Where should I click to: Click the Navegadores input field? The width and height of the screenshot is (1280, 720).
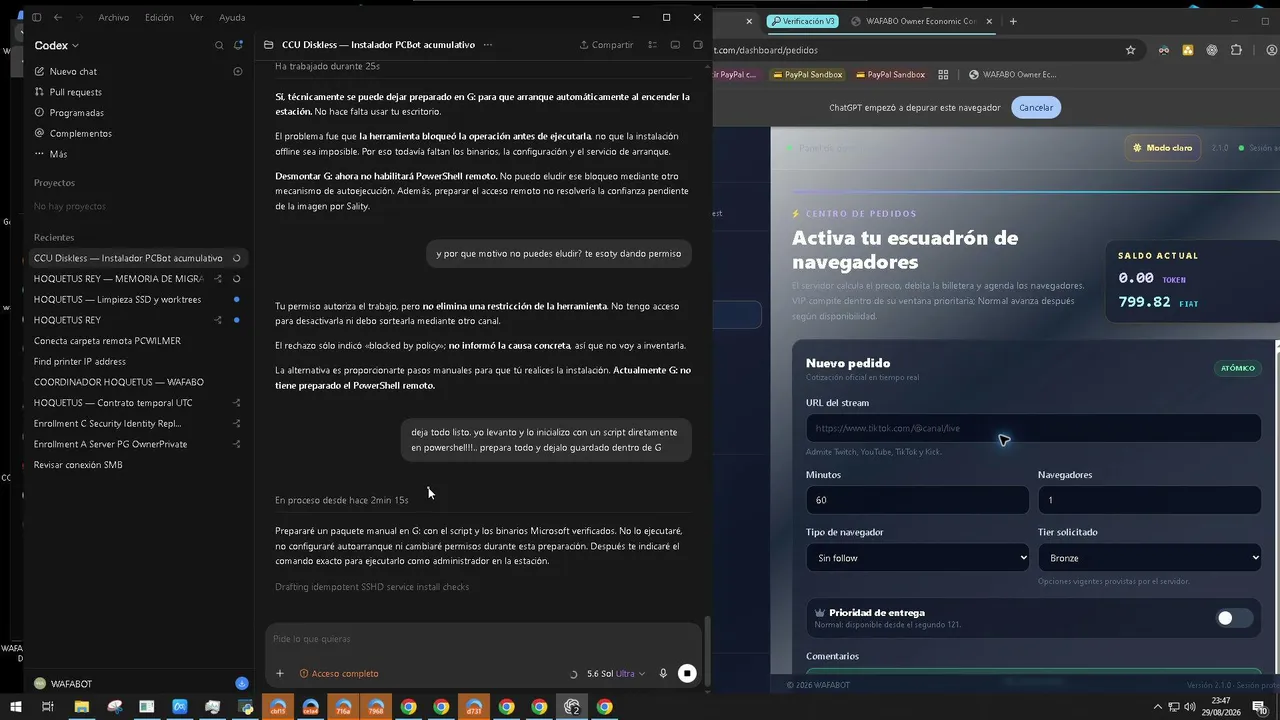click(x=1149, y=500)
